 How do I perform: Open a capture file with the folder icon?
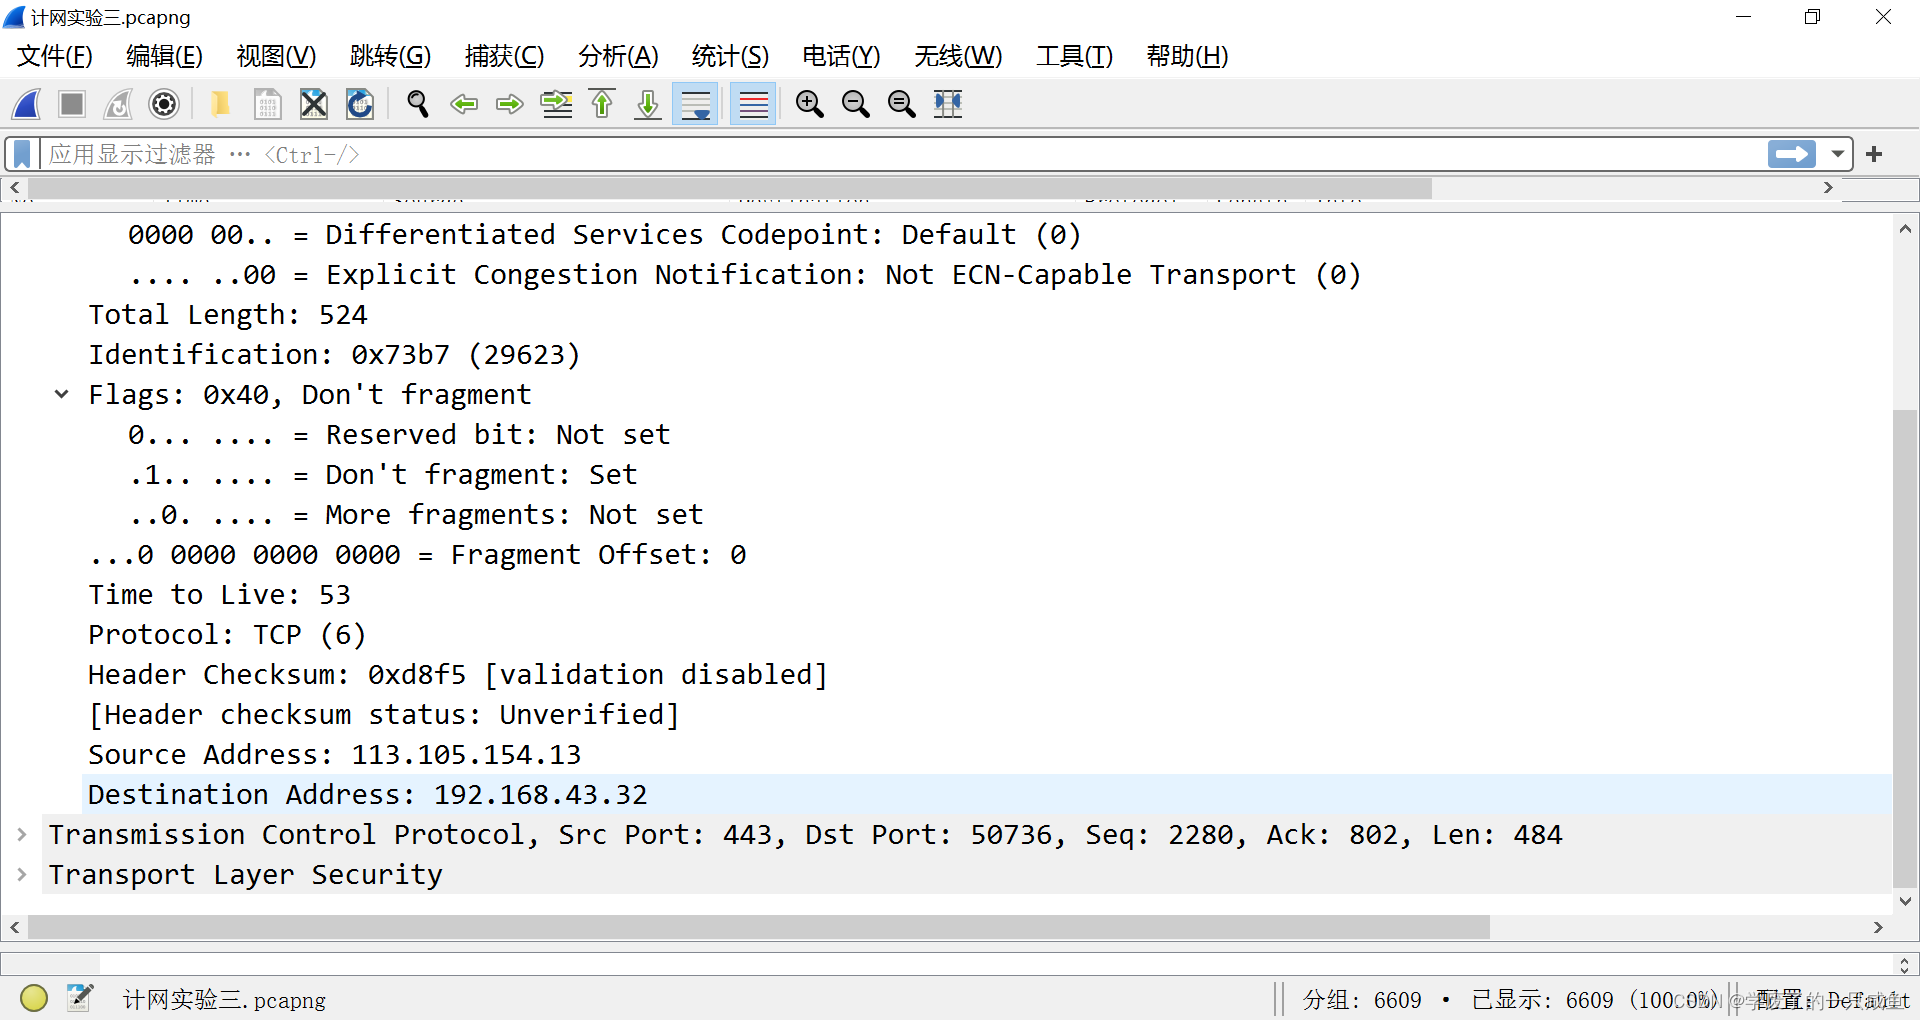tap(220, 104)
